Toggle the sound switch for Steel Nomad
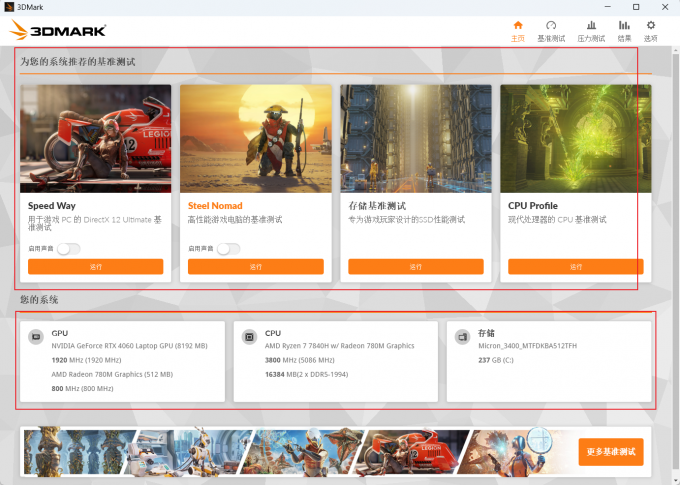 [229, 249]
